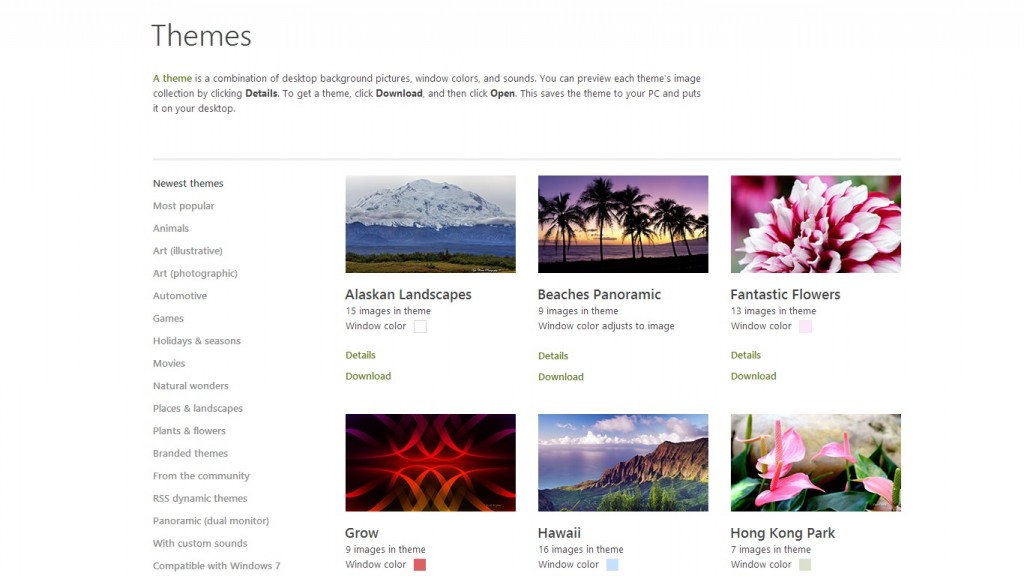Click the "A theme" intro link
1024x576 pixels.
pyautogui.click(x=172, y=79)
